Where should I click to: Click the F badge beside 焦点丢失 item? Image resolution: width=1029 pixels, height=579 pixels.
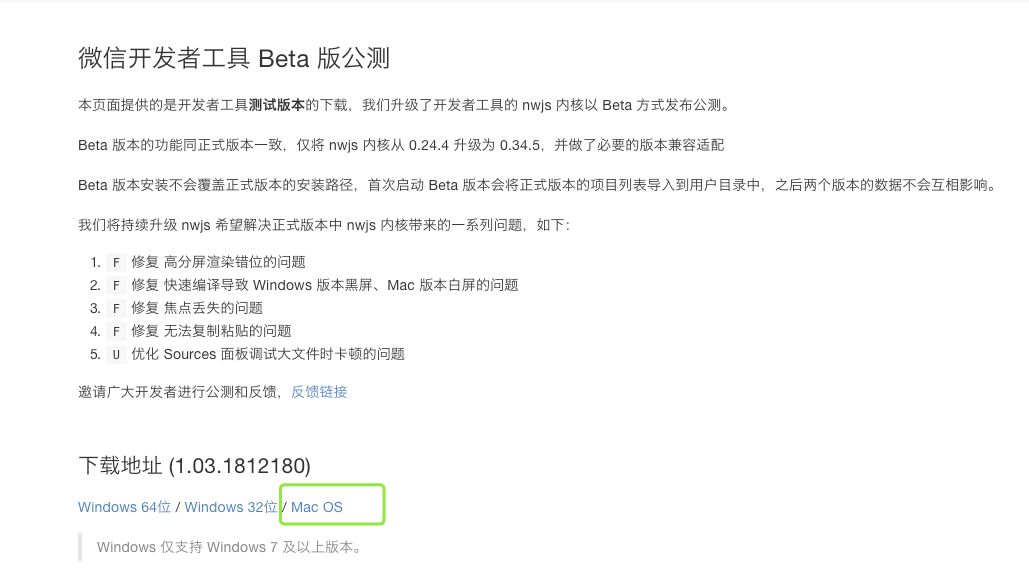(116, 309)
